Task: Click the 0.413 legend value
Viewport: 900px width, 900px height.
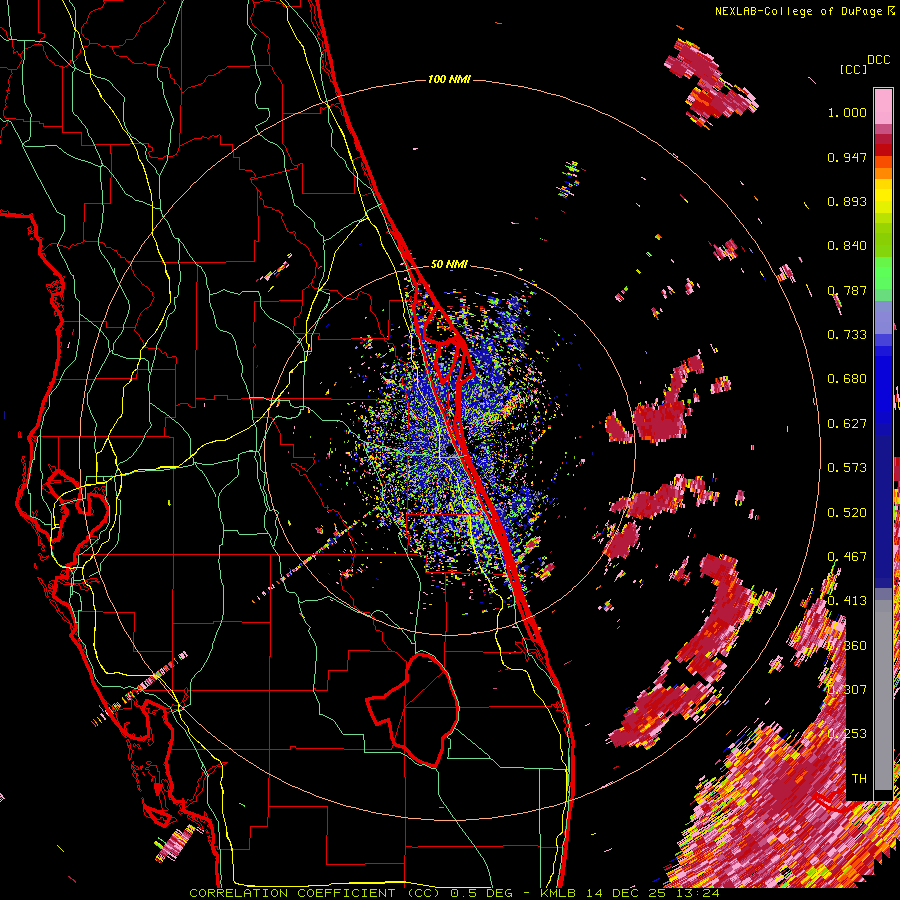Action: coord(847,601)
